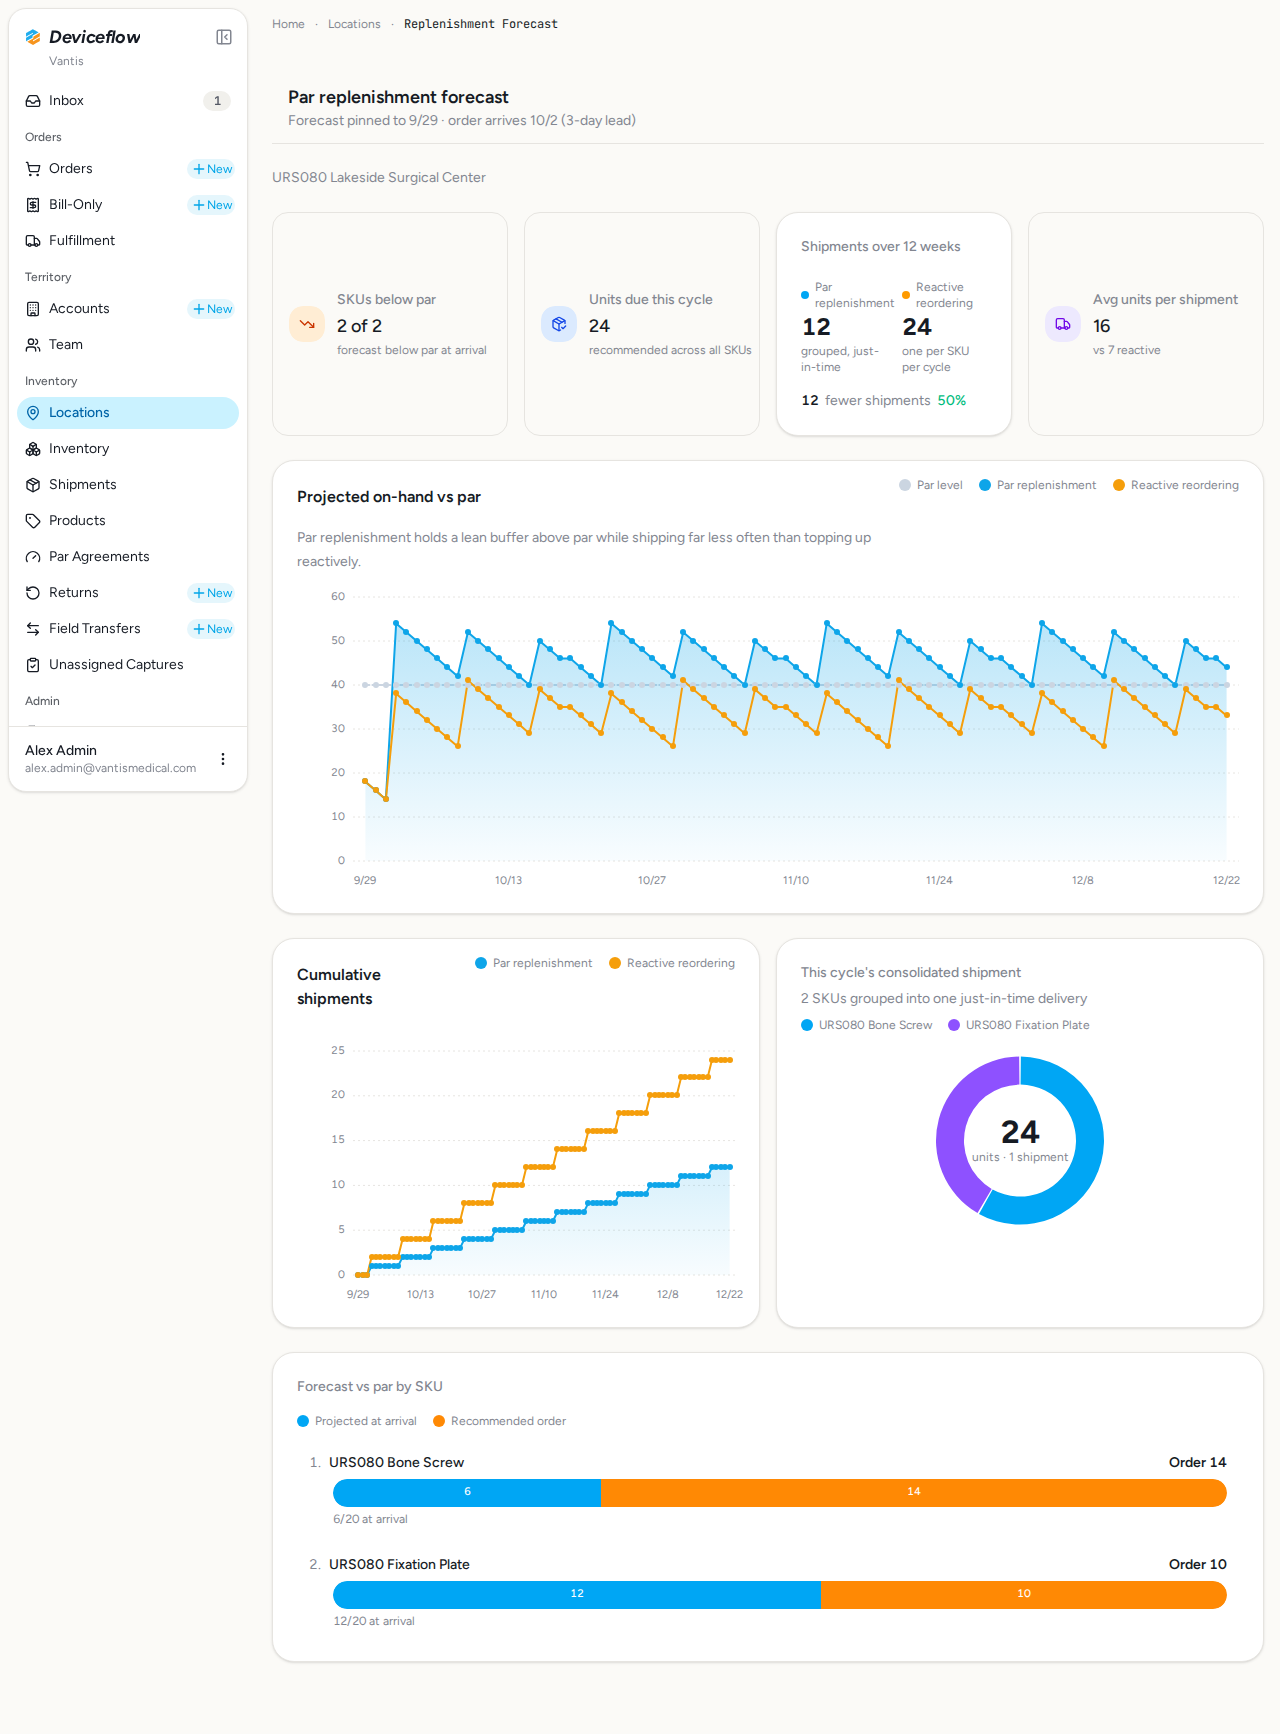Screen dimensions: 1280x1734
Task: Click the Deviceflow logo icon
Action: click(x=33, y=37)
